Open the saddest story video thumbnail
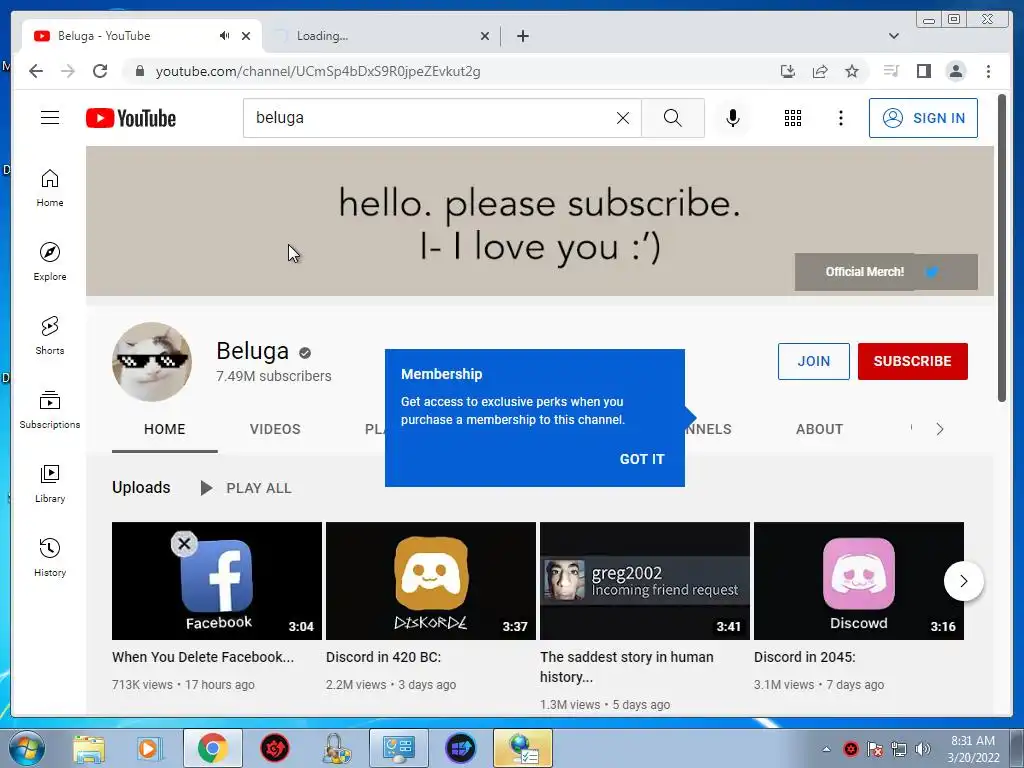The height and width of the screenshot is (768, 1024). pyautogui.click(x=645, y=581)
